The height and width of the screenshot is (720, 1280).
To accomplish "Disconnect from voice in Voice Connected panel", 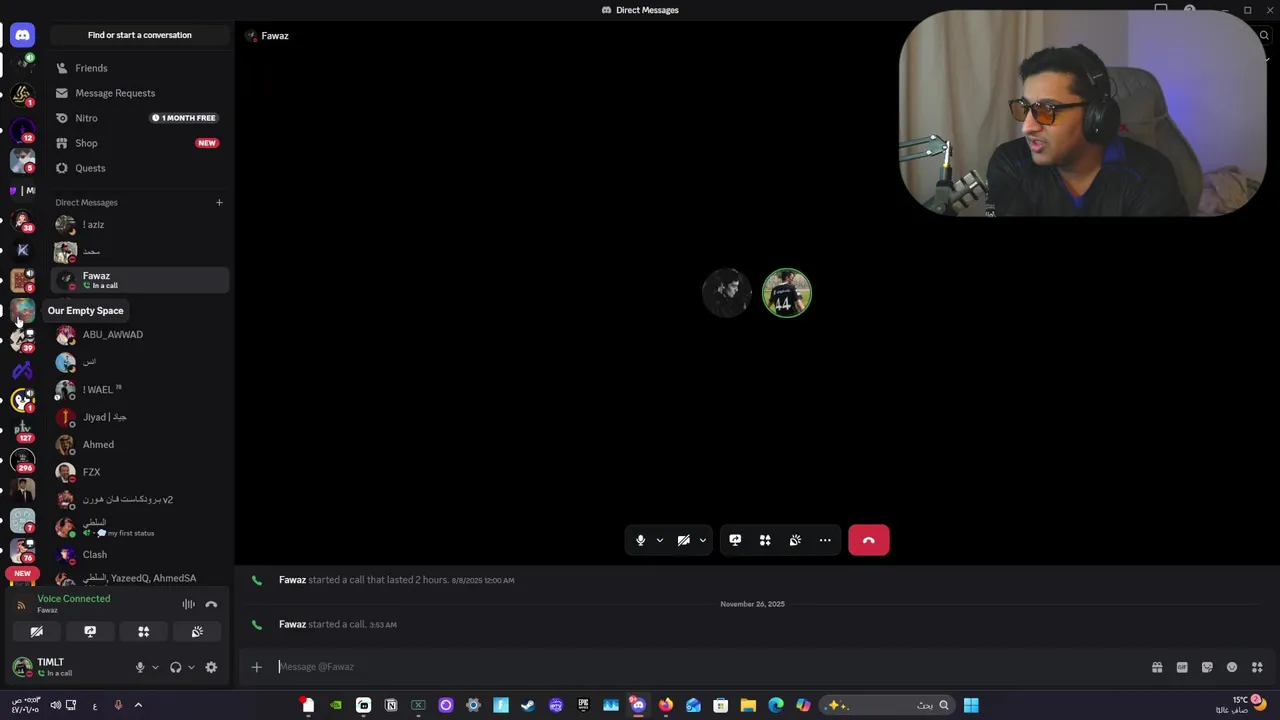I will (211, 604).
